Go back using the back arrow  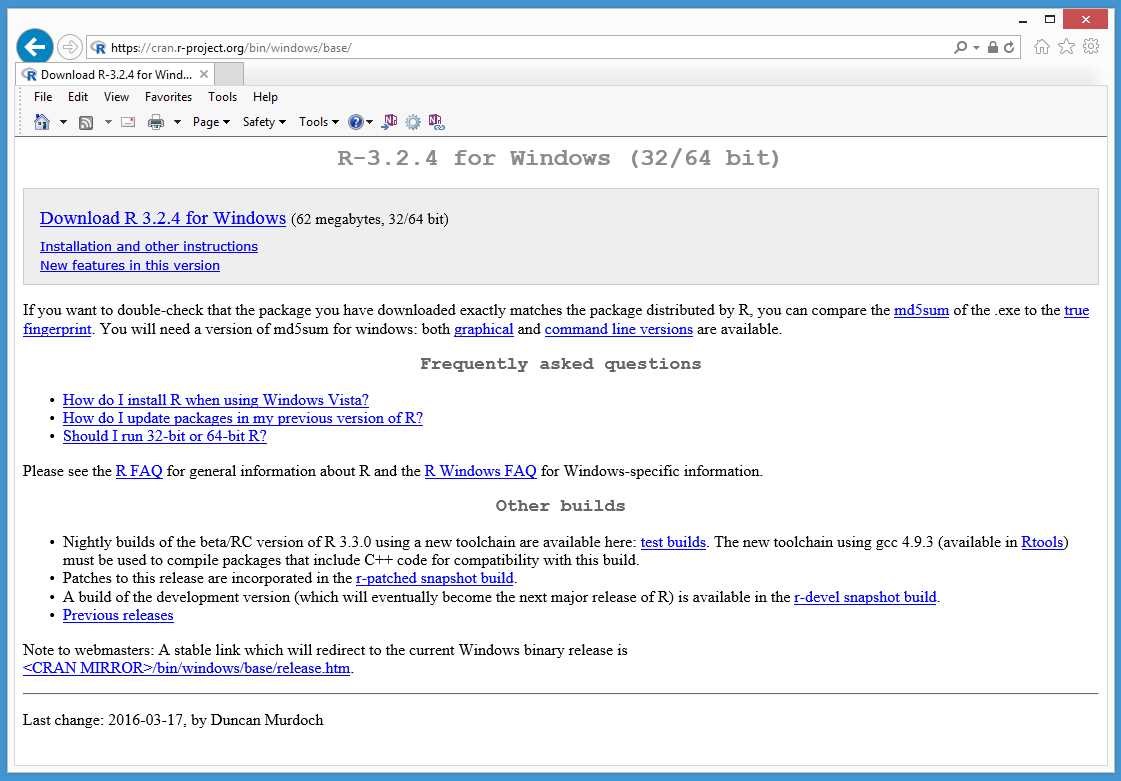34,46
